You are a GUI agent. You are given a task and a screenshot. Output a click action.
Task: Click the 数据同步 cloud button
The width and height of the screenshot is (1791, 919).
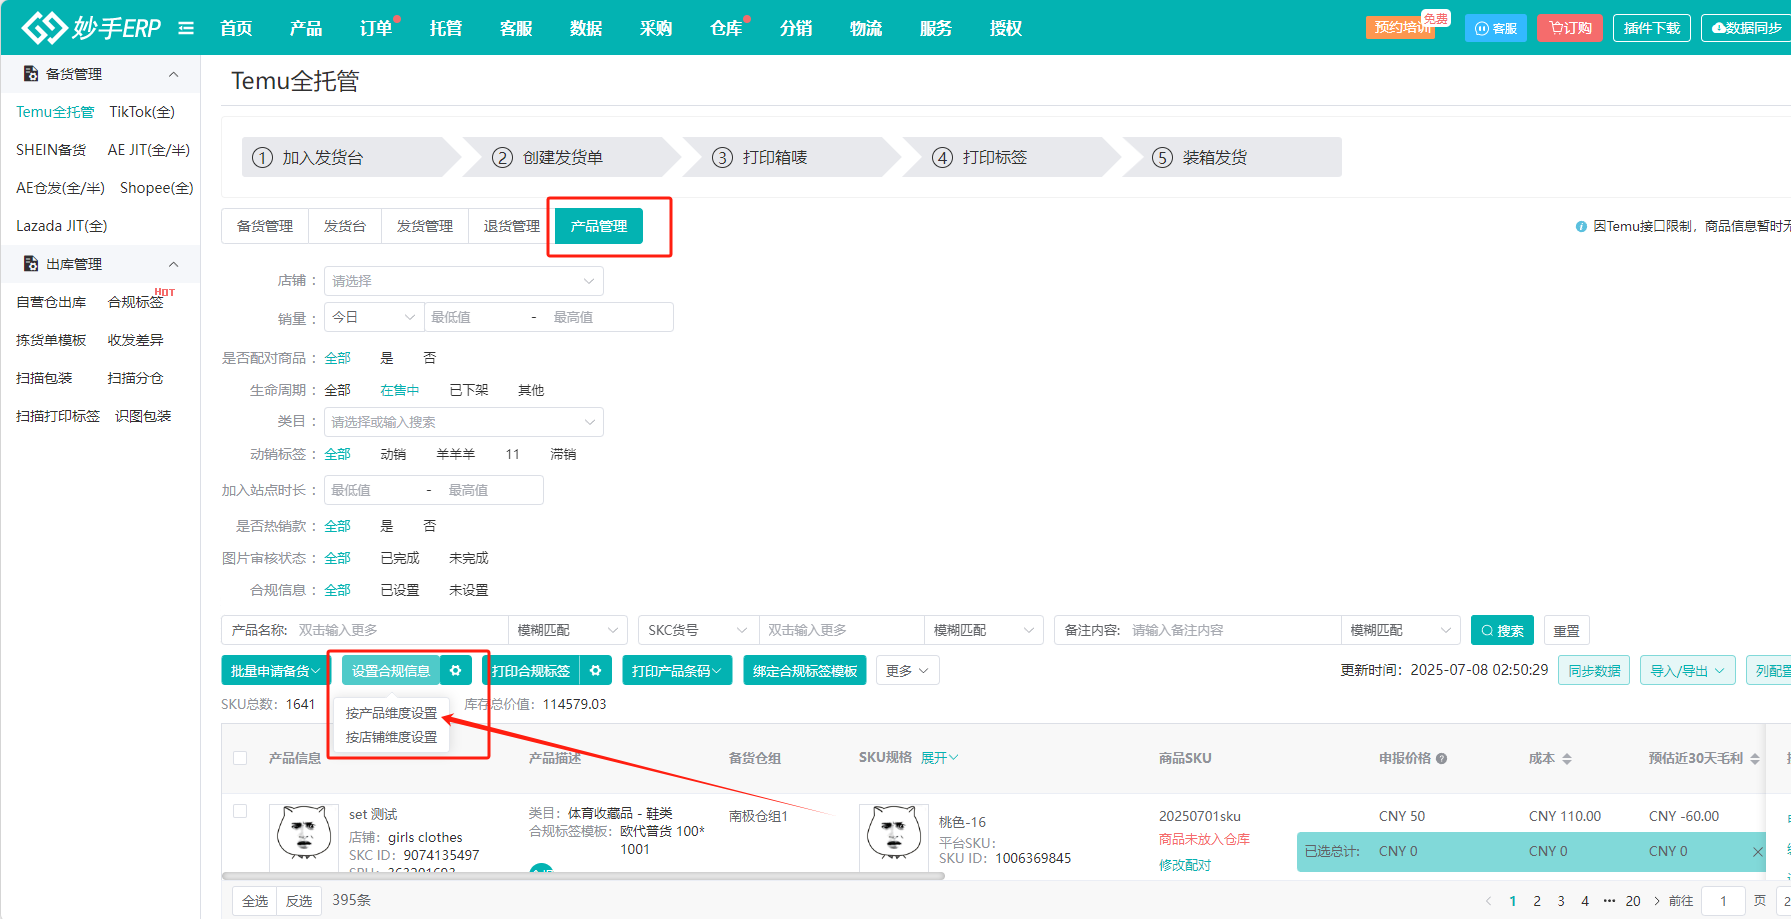[1746, 28]
